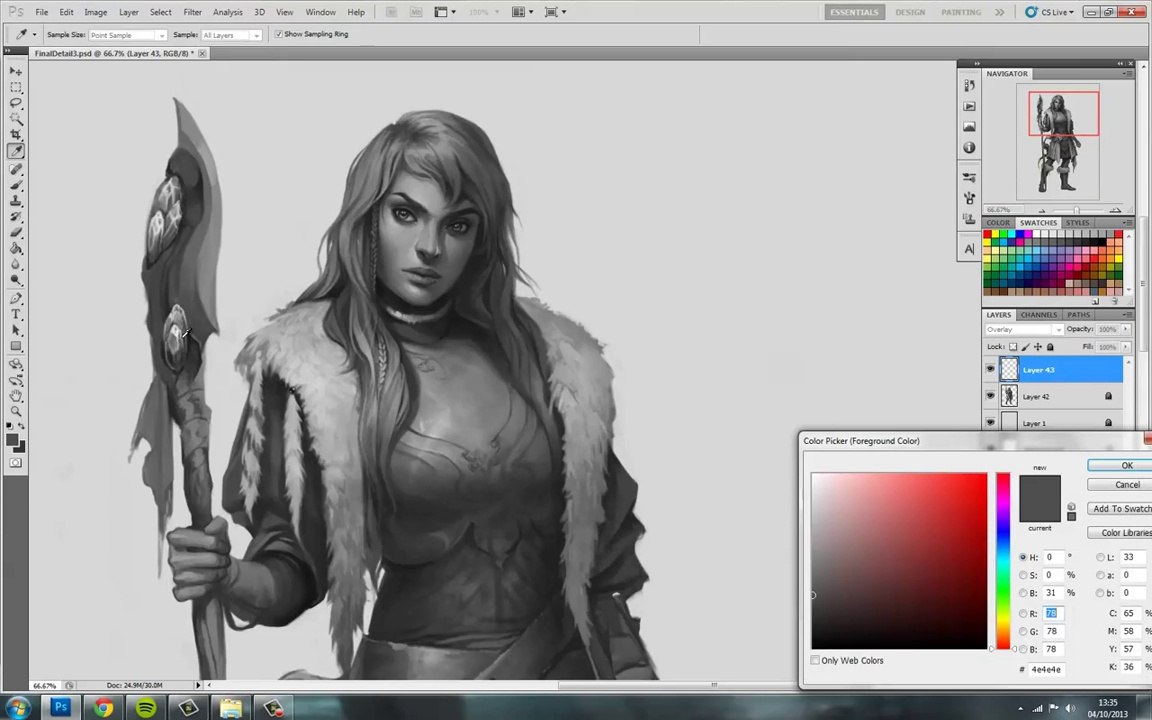Select the Paint Bucket tool
Image resolution: width=1152 pixels, height=720 pixels.
point(15,248)
